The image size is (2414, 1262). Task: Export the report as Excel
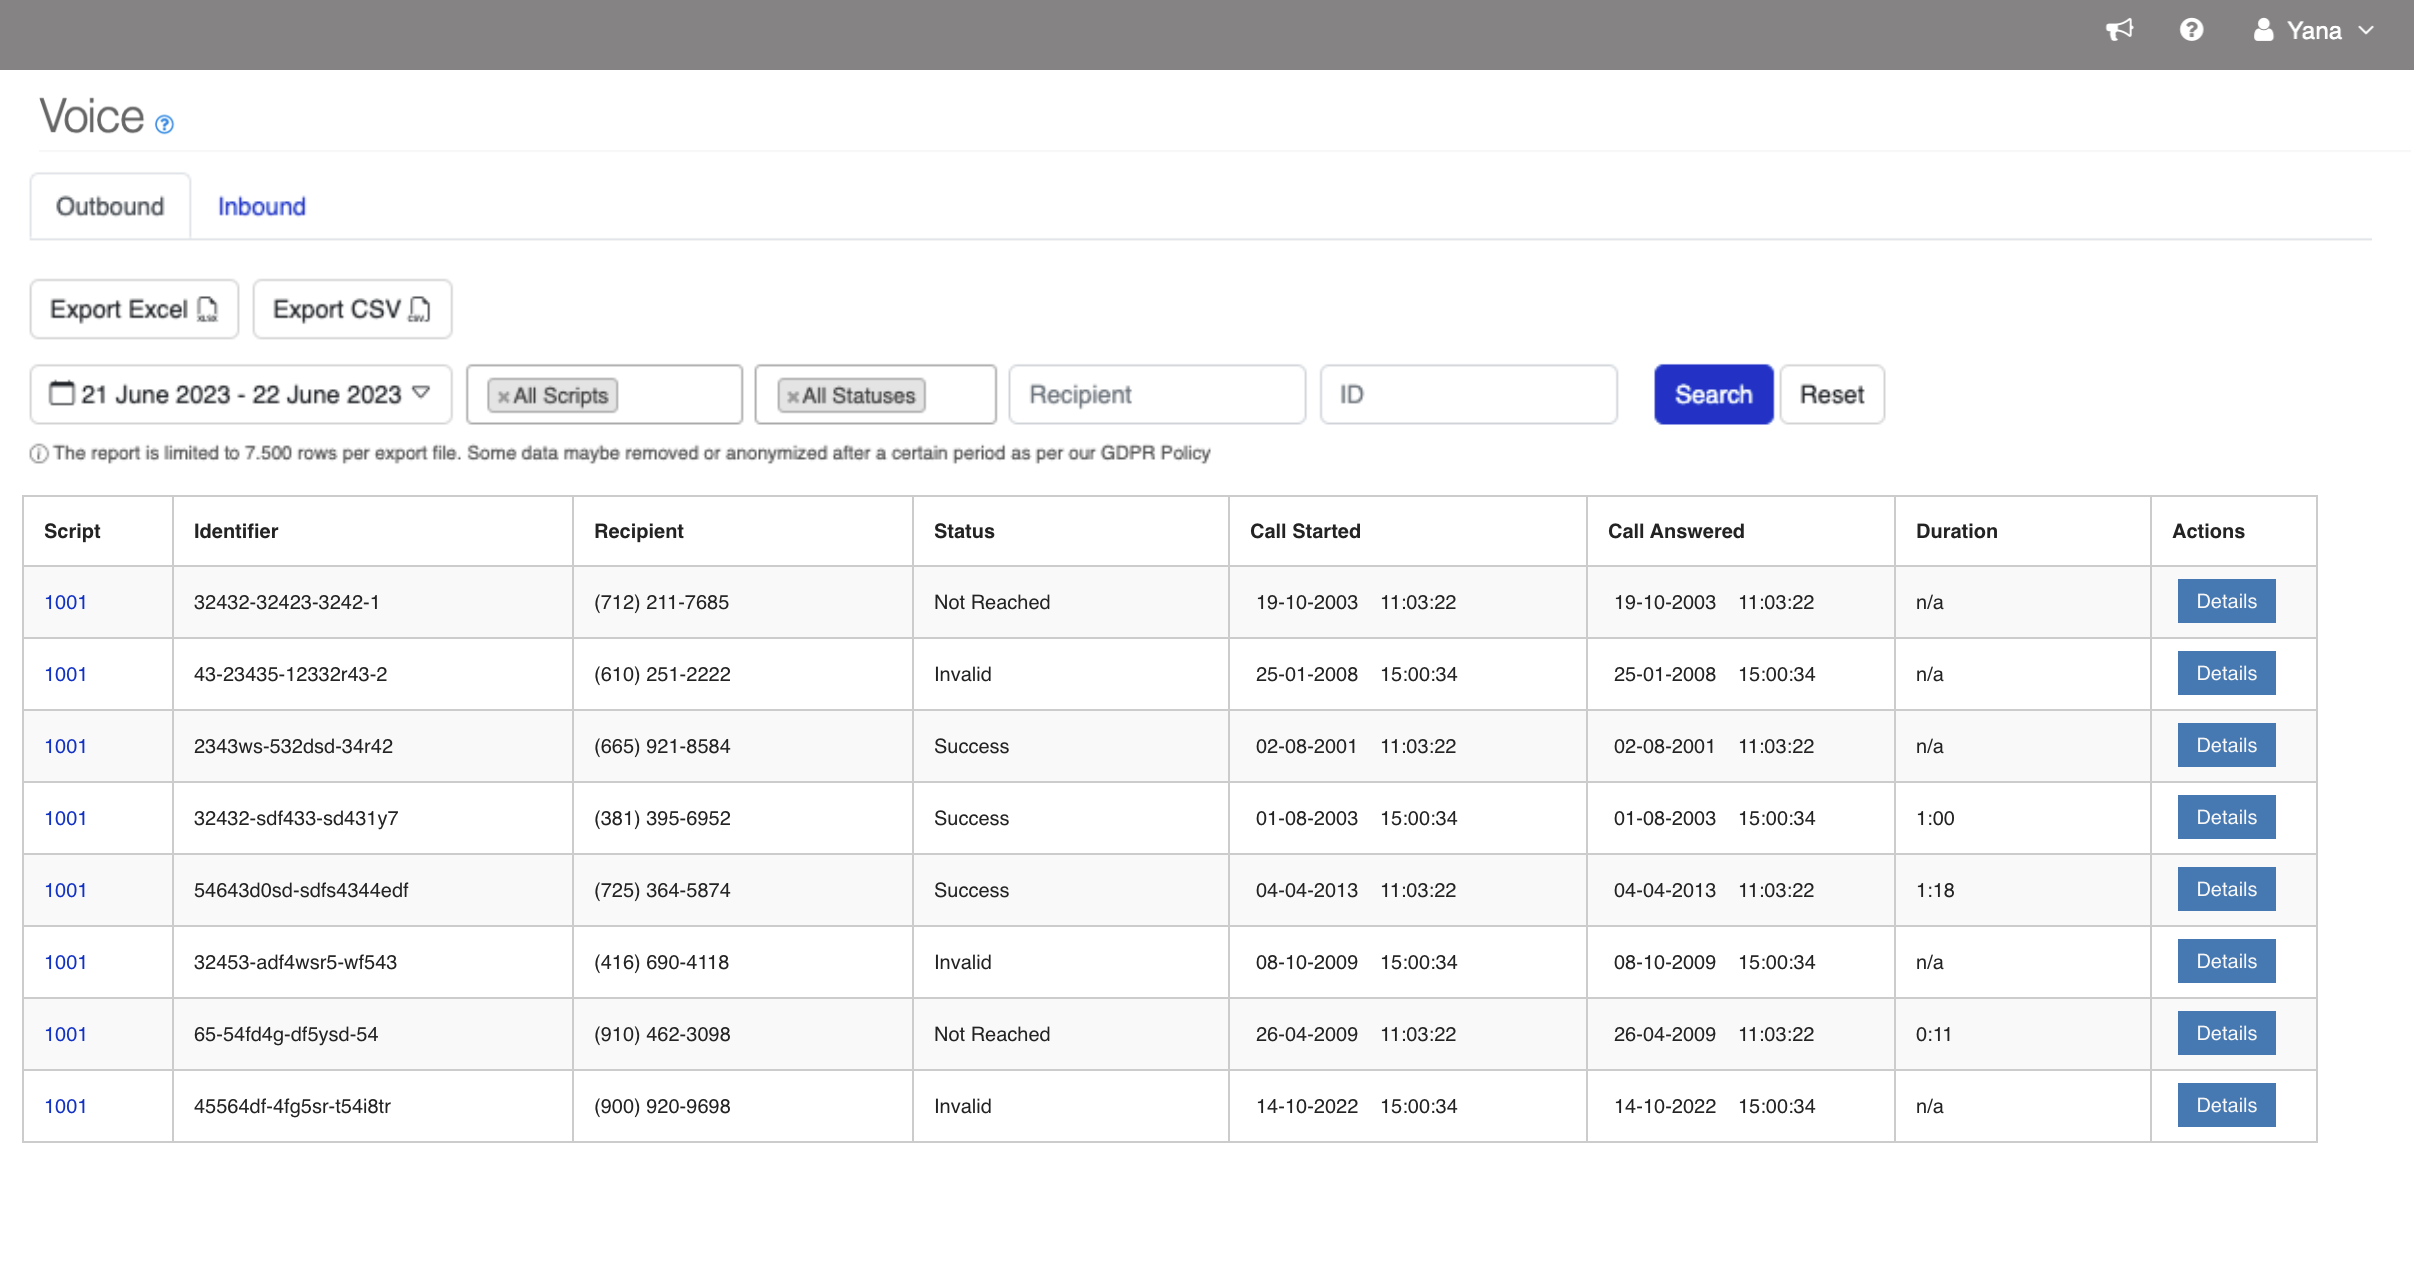coord(134,309)
